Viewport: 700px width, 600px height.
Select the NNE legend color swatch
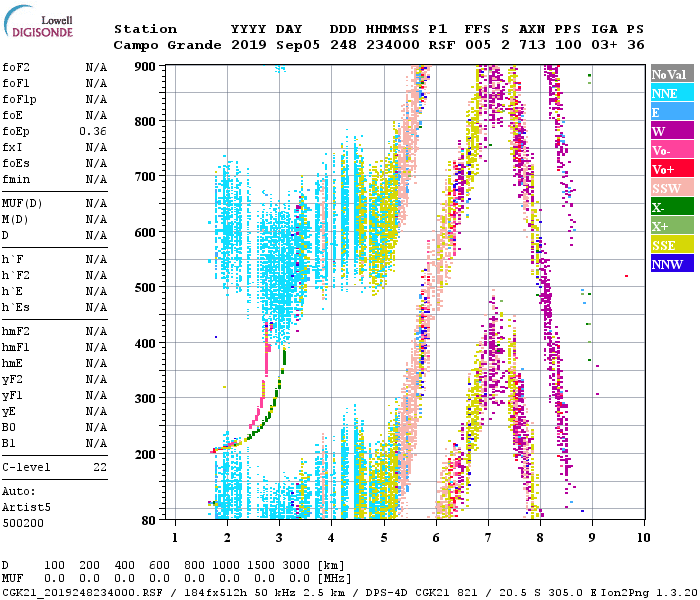coord(672,92)
